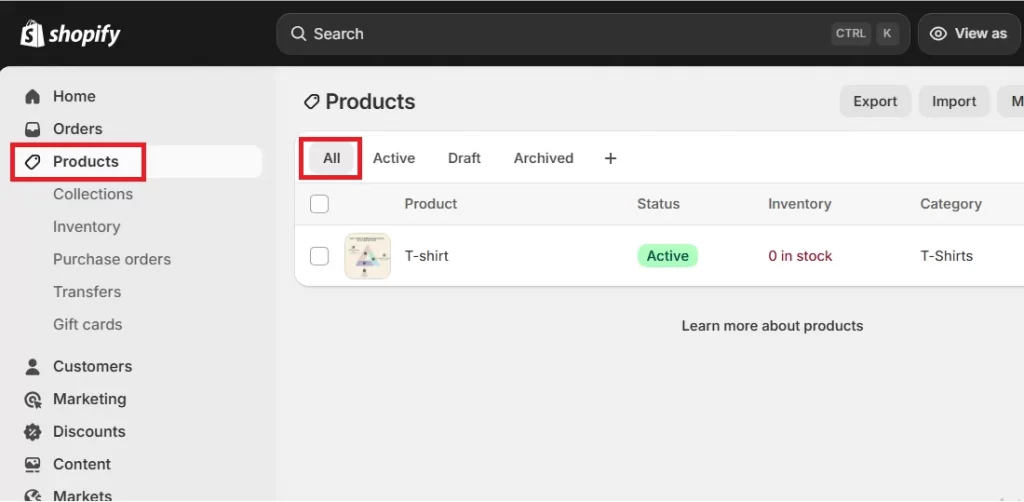Click the Discounts badge icon
The image size is (1024, 502).
33,432
